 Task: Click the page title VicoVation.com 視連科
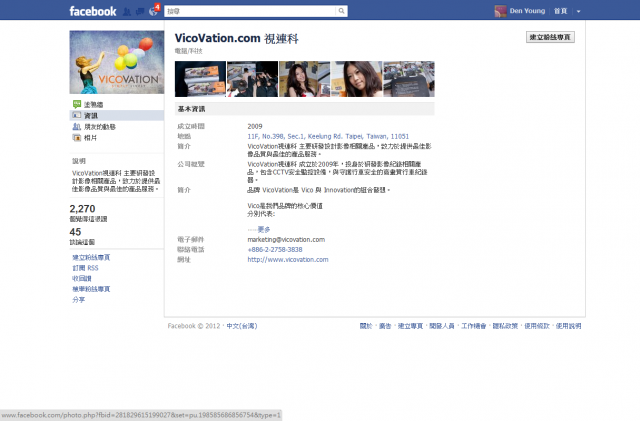point(237,38)
